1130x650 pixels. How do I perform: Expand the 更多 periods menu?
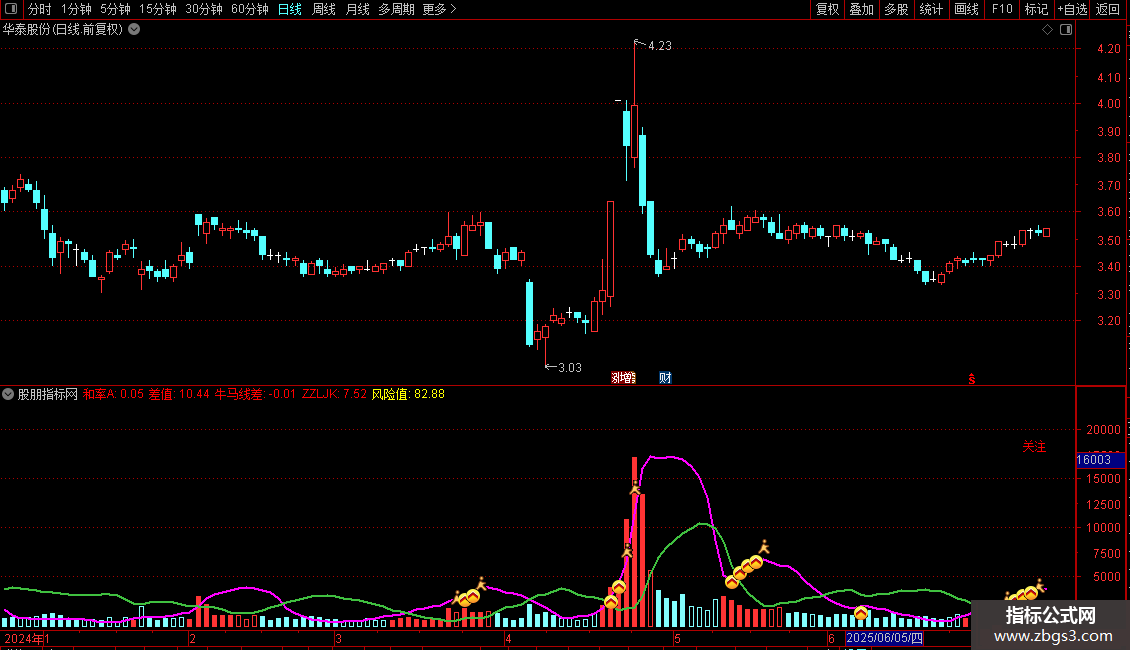[x=440, y=9]
